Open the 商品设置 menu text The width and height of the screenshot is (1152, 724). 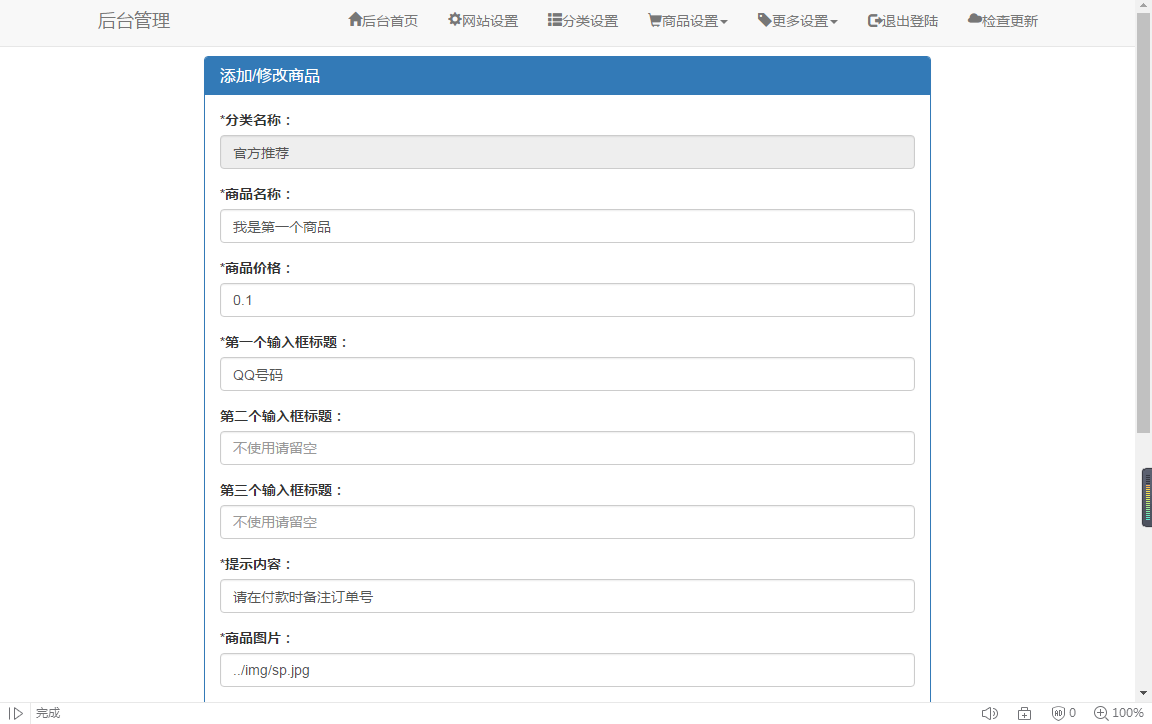(690, 21)
